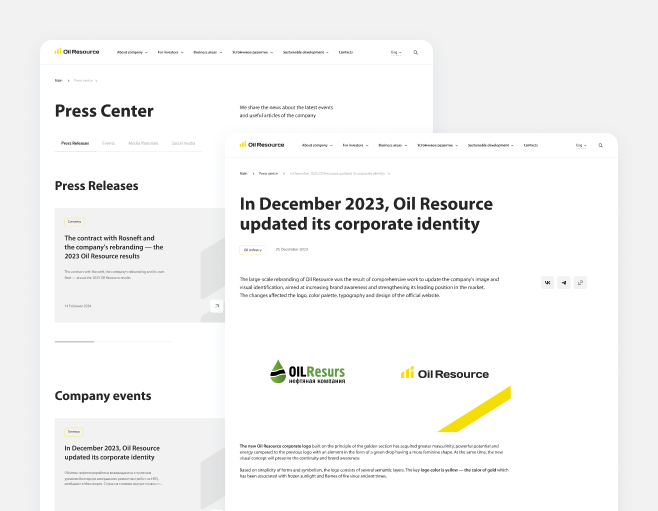Expand Sustainable development menu on Press Center page
The width and height of the screenshot is (658, 511).
tap(306, 52)
